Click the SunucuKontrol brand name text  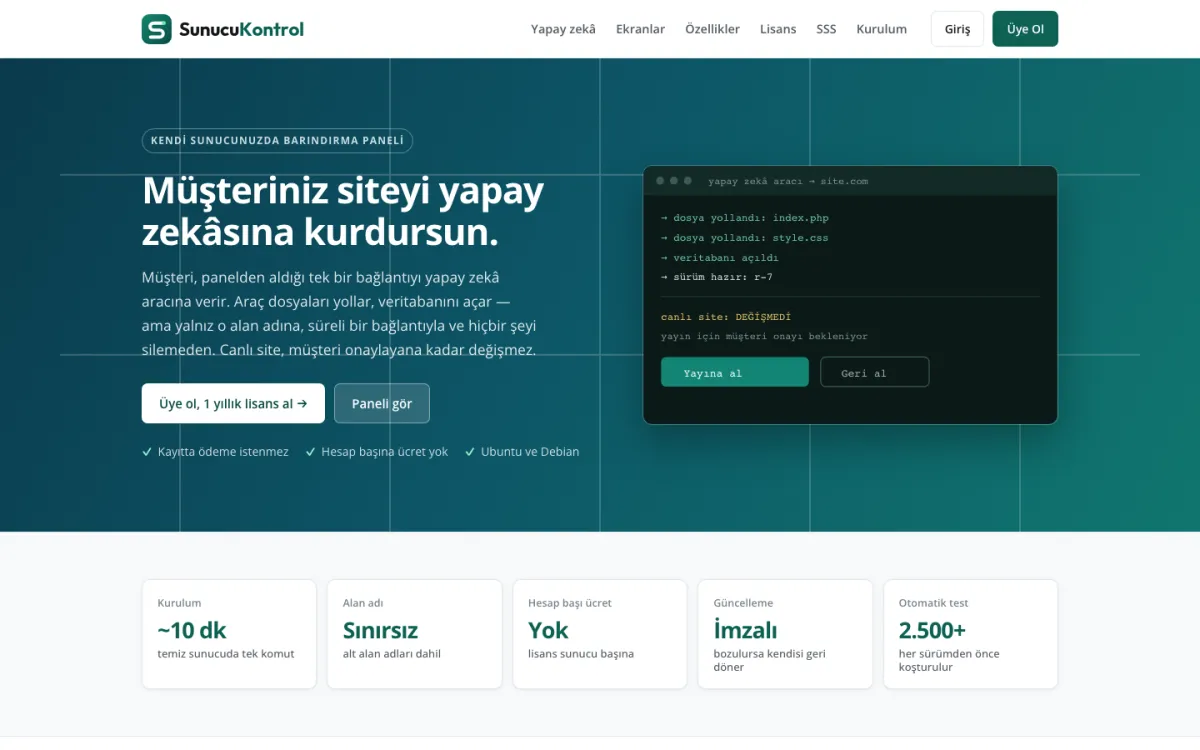pyautogui.click(x=241, y=29)
